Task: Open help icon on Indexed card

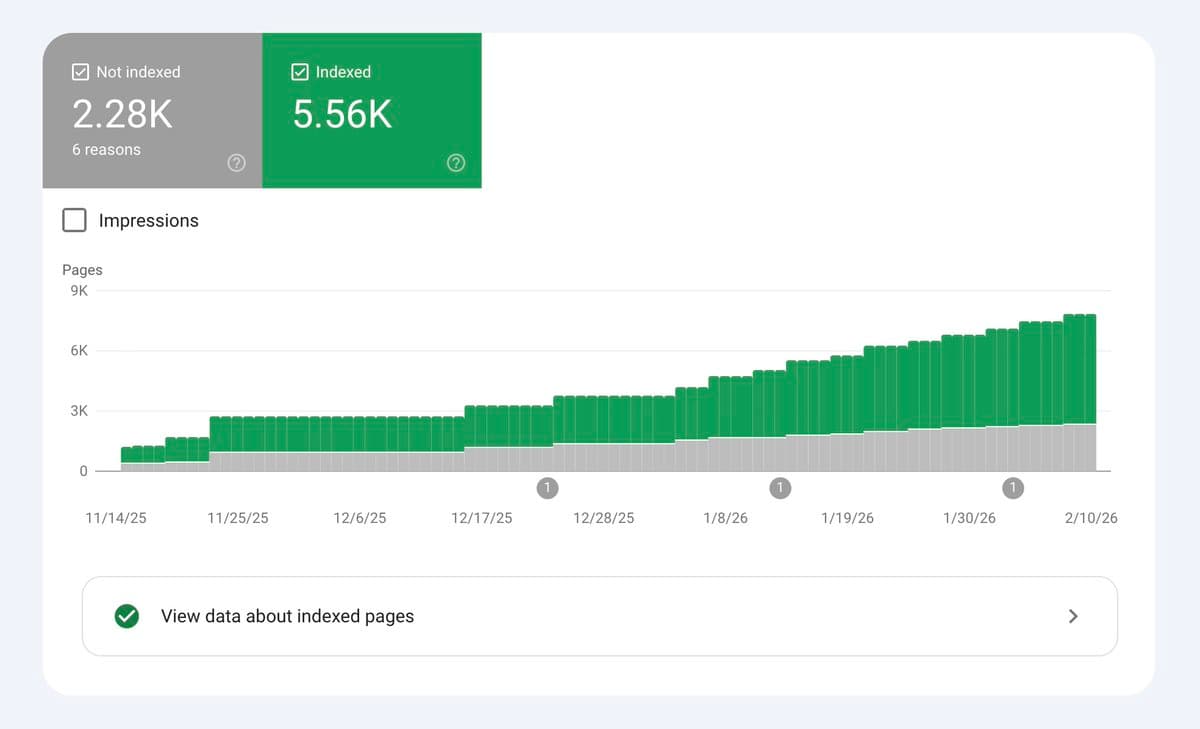Action: click(456, 163)
